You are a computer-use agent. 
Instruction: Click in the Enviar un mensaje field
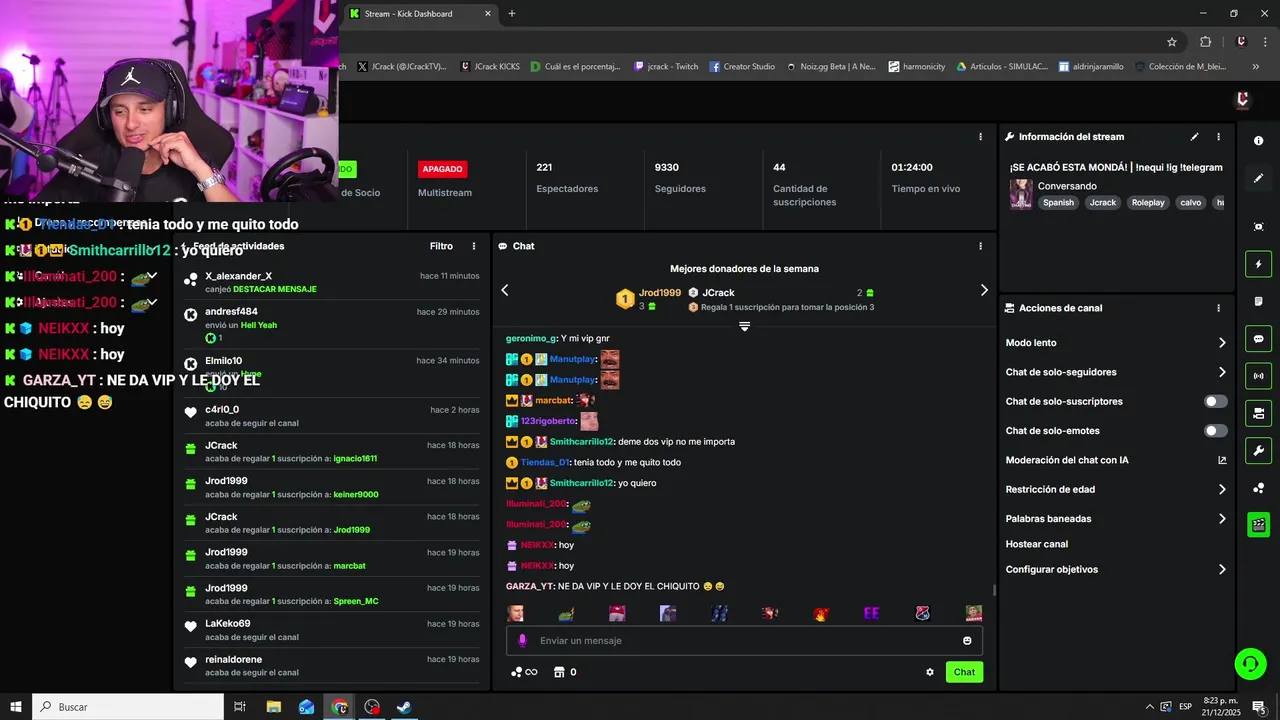click(x=744, y=641)
